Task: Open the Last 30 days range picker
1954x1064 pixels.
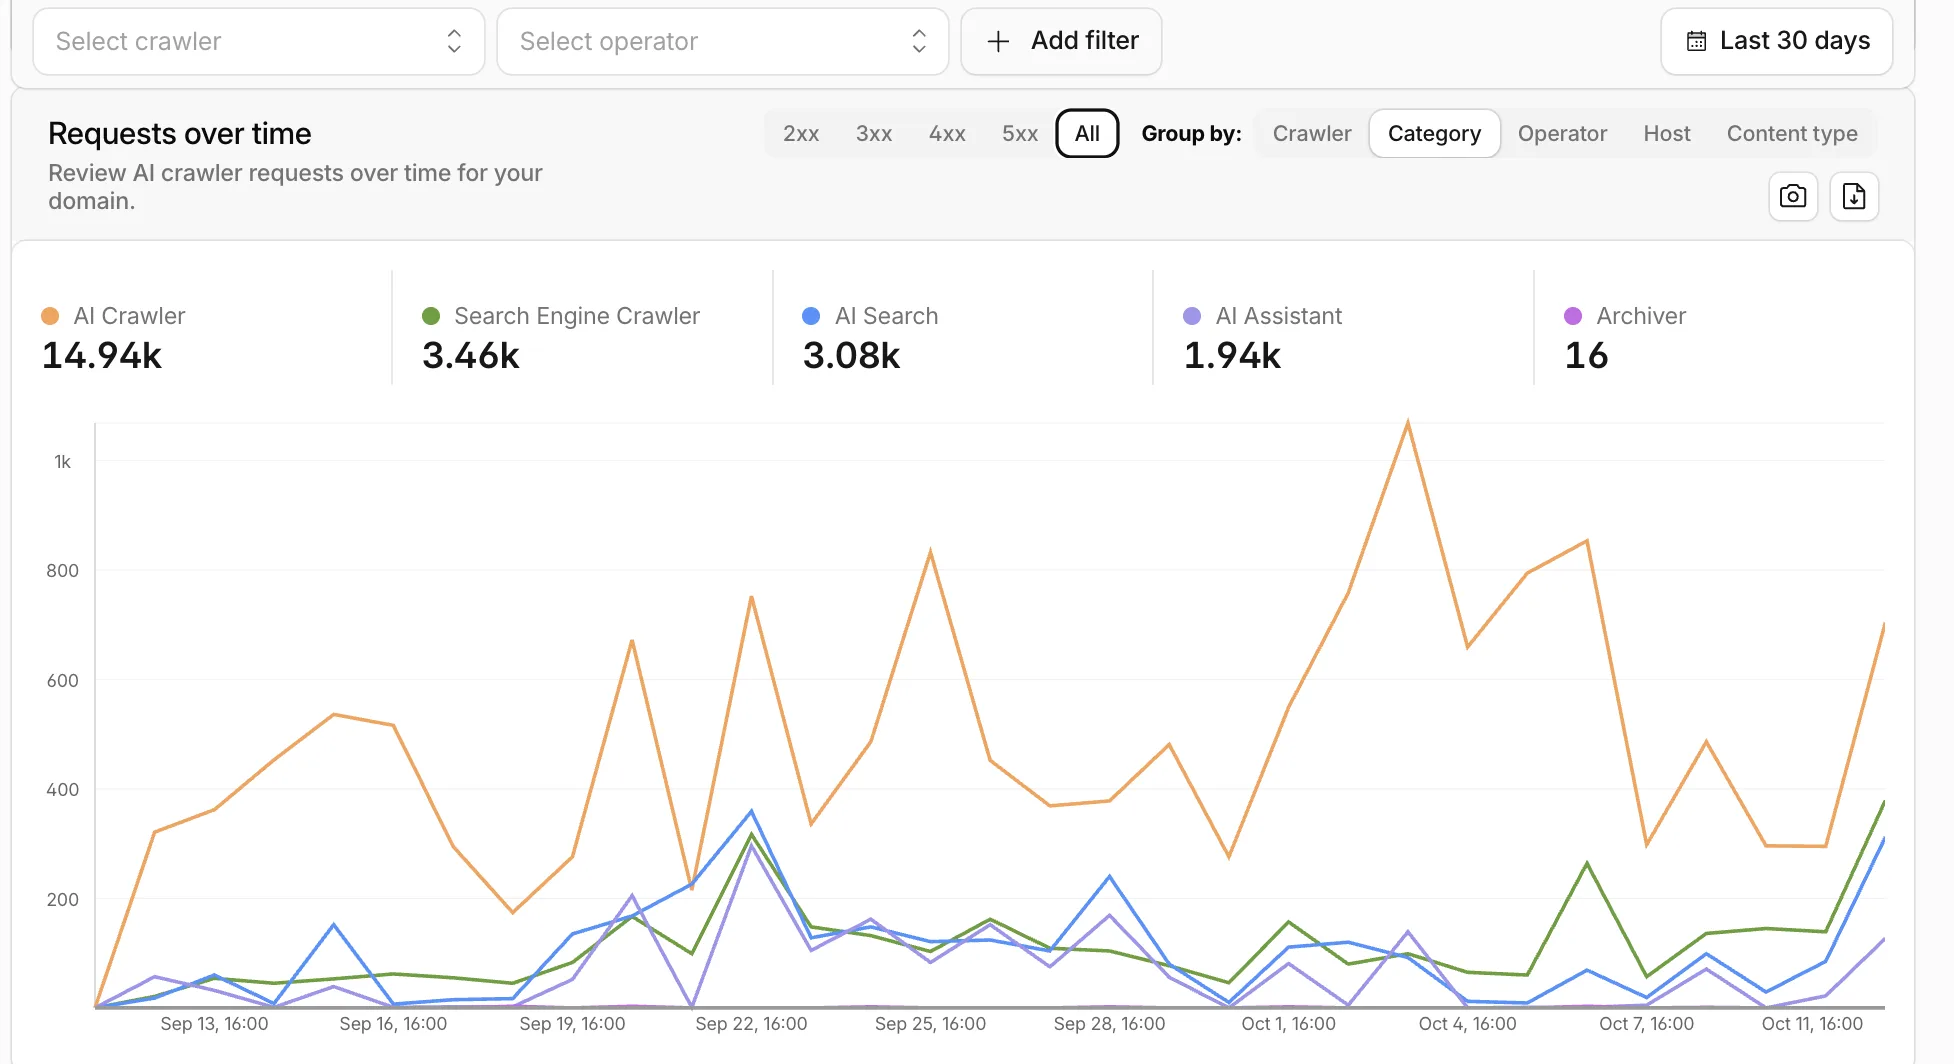Action: tap(1777, 41)
